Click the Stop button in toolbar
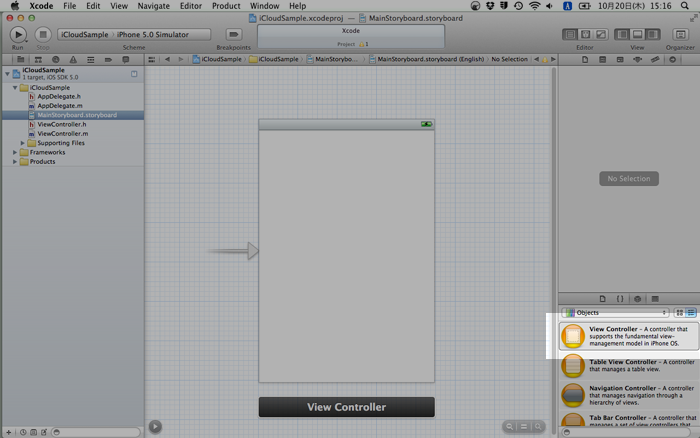700x438 pixels. pos(43,34)
